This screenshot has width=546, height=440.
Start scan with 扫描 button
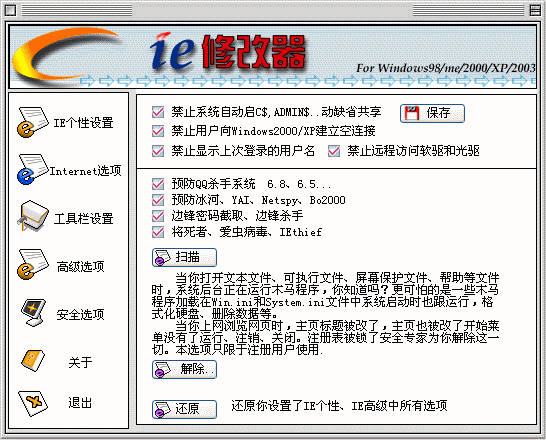[x=184, y=258]
